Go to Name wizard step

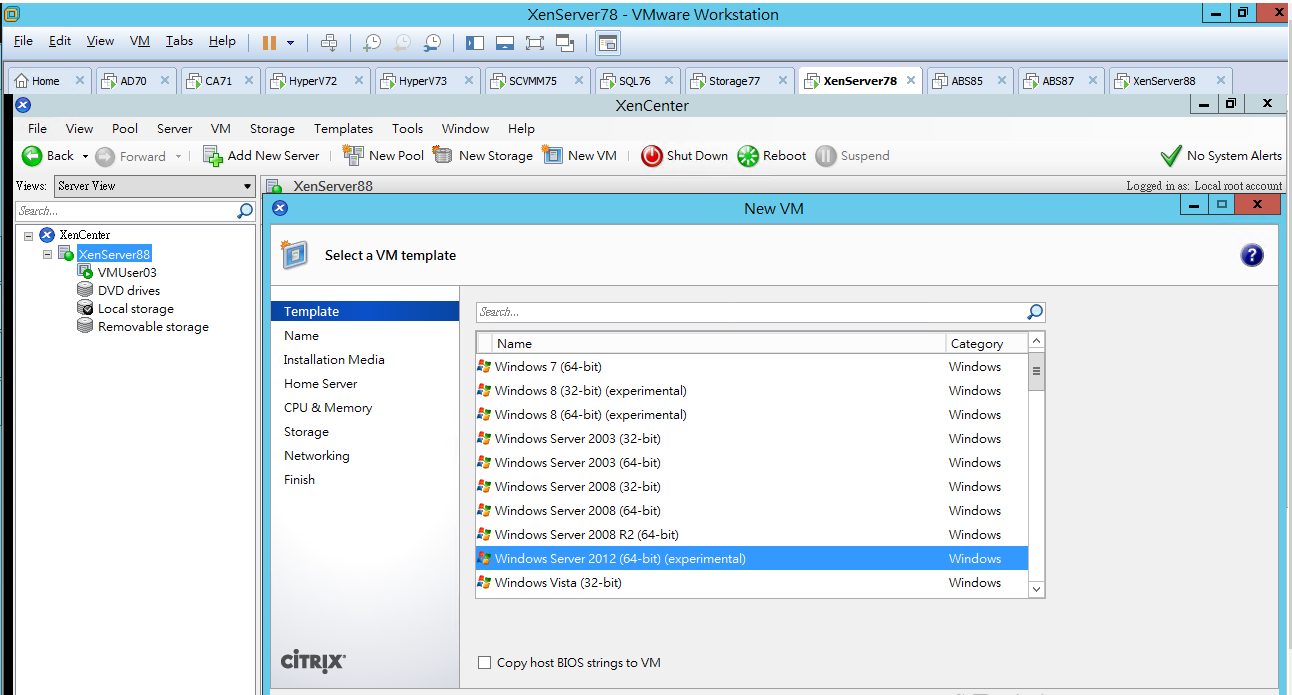[301, 336]
